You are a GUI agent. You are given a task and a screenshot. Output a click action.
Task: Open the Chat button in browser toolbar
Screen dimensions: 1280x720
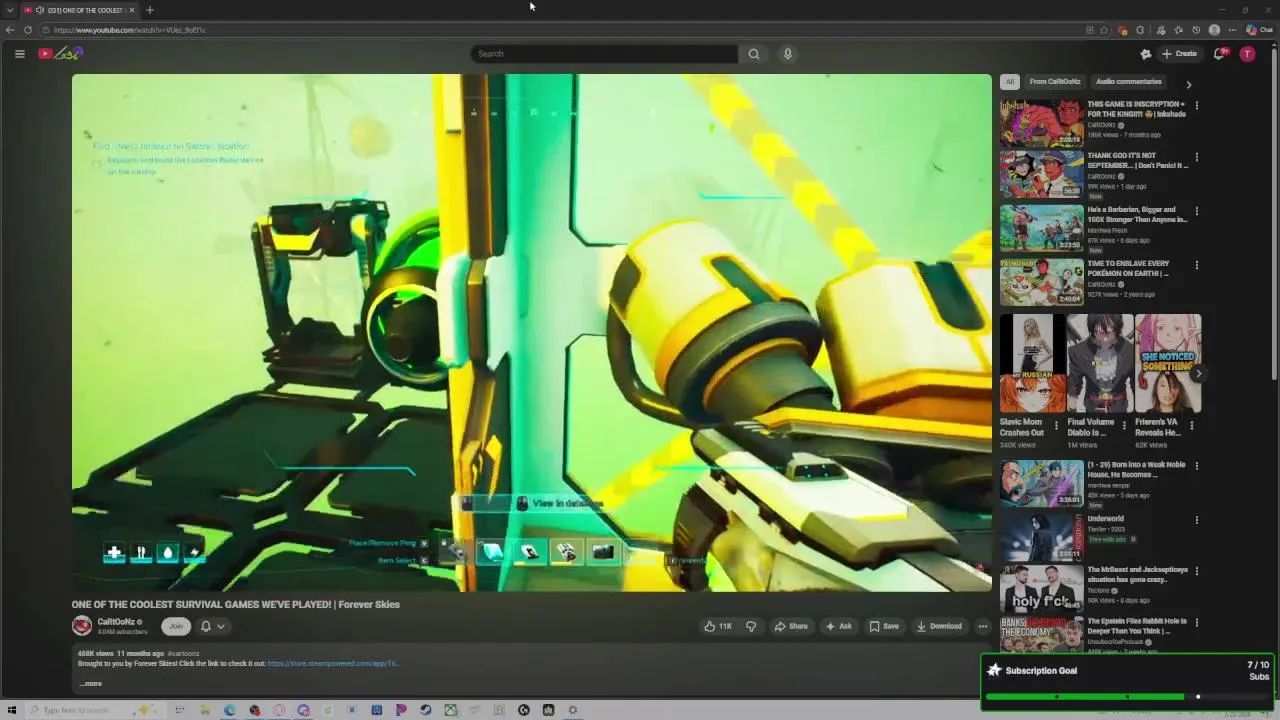(x=1259, y=30)
